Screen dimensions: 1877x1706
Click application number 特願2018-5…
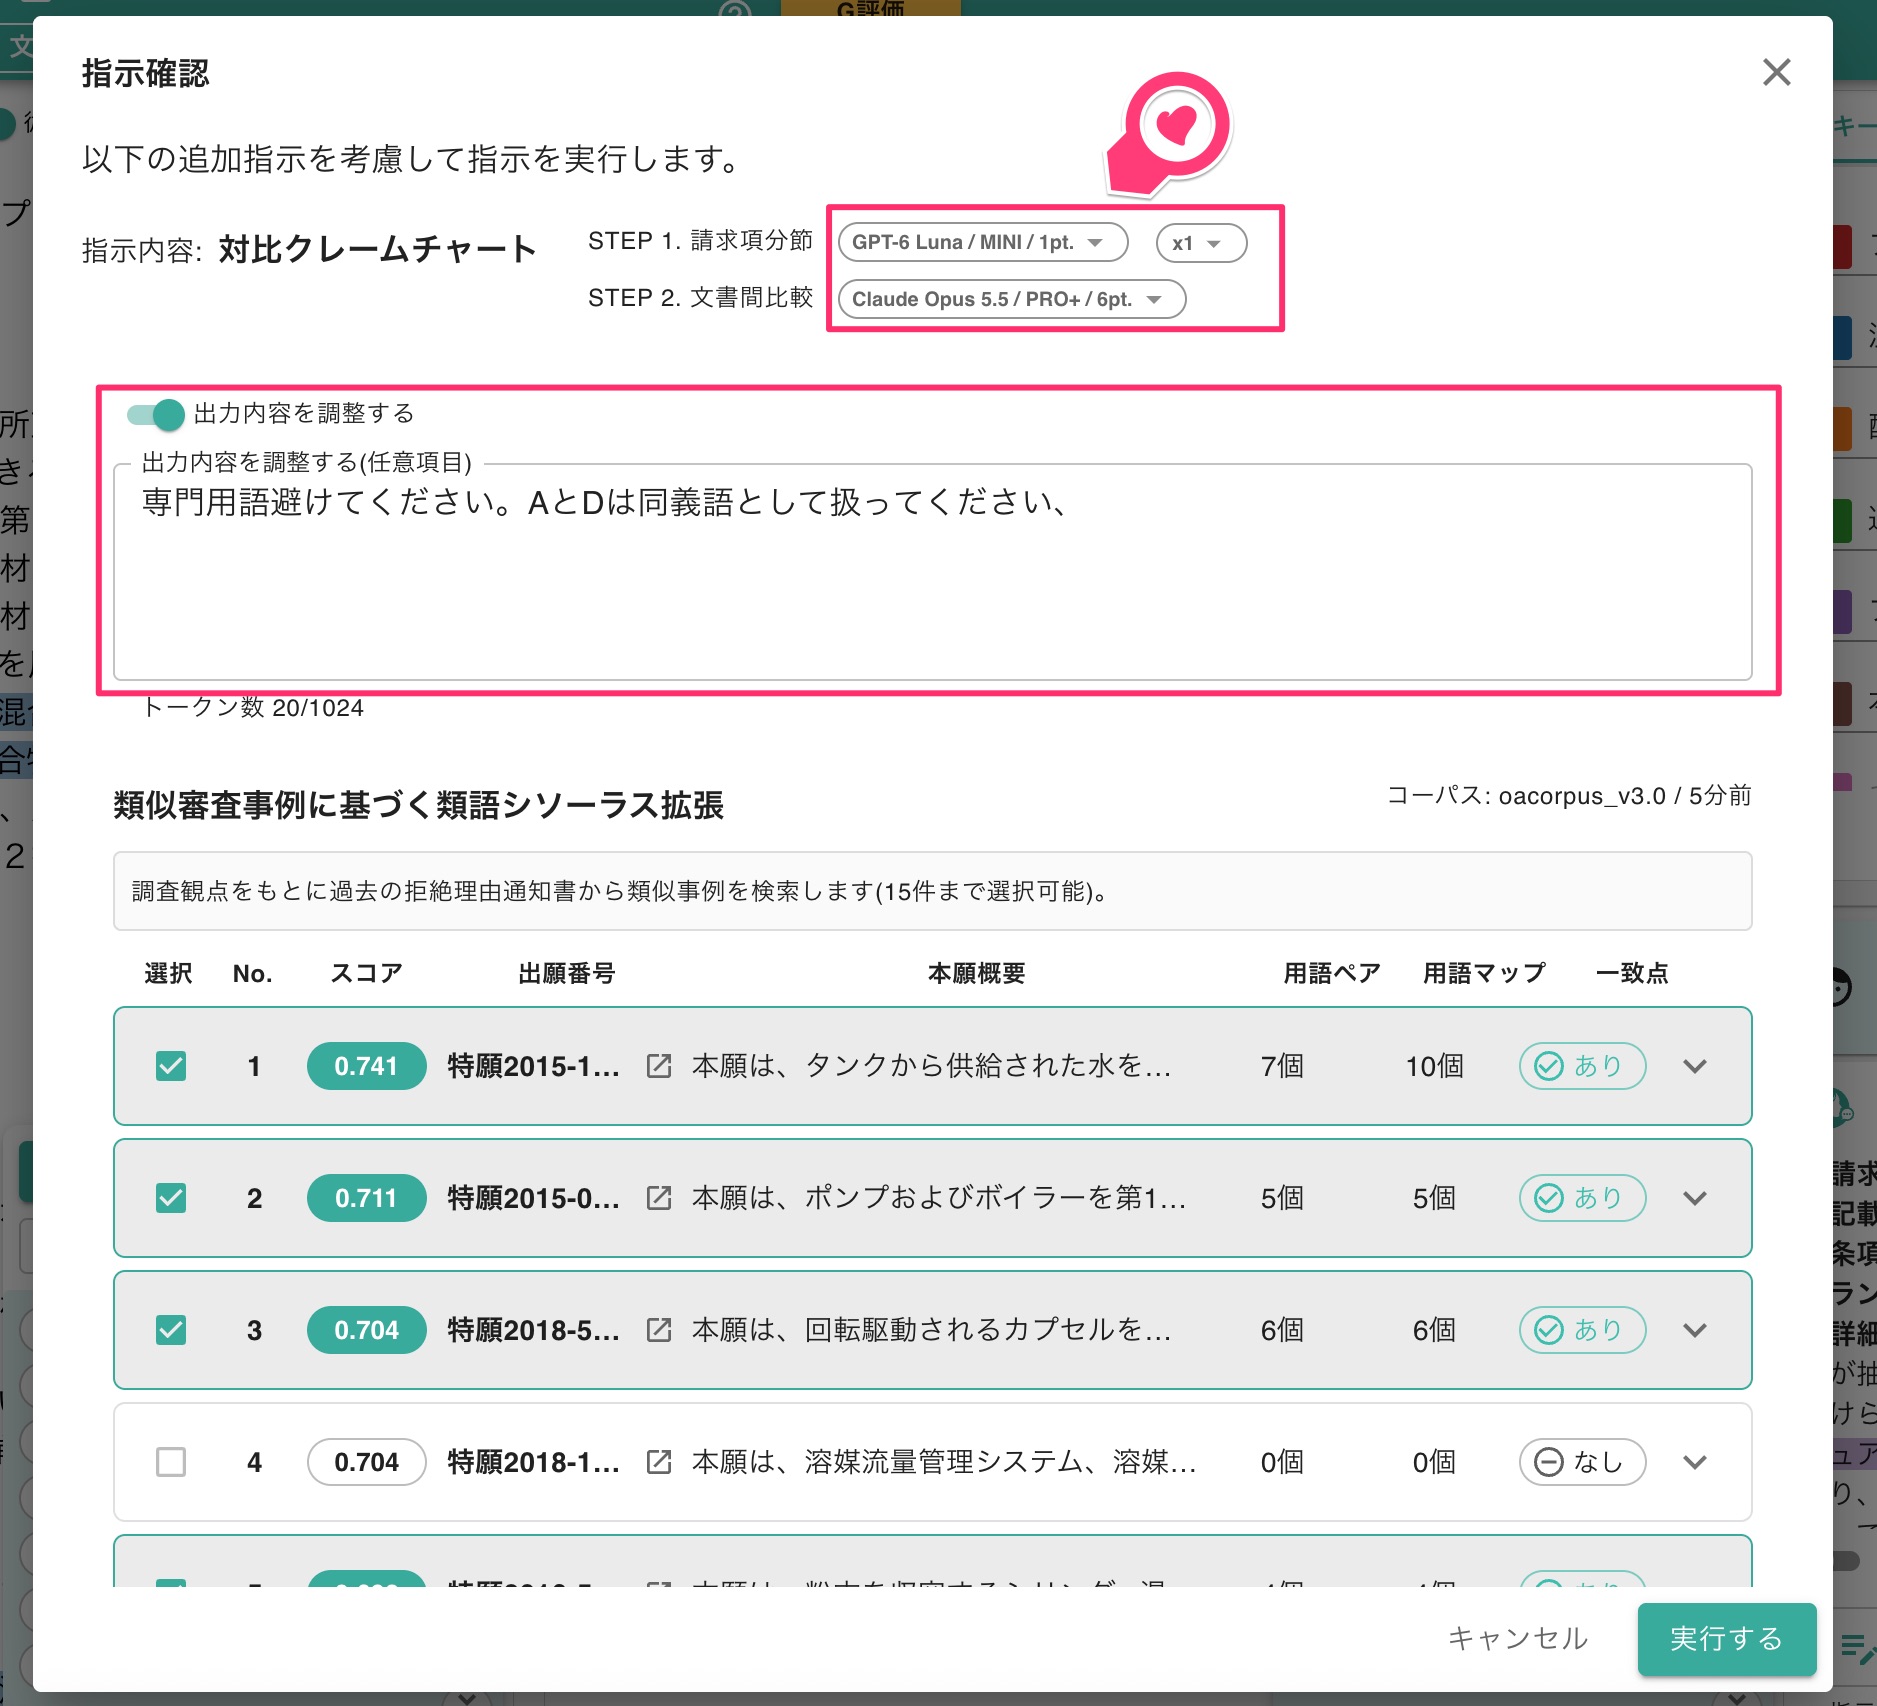click(x=534, y=1330)
